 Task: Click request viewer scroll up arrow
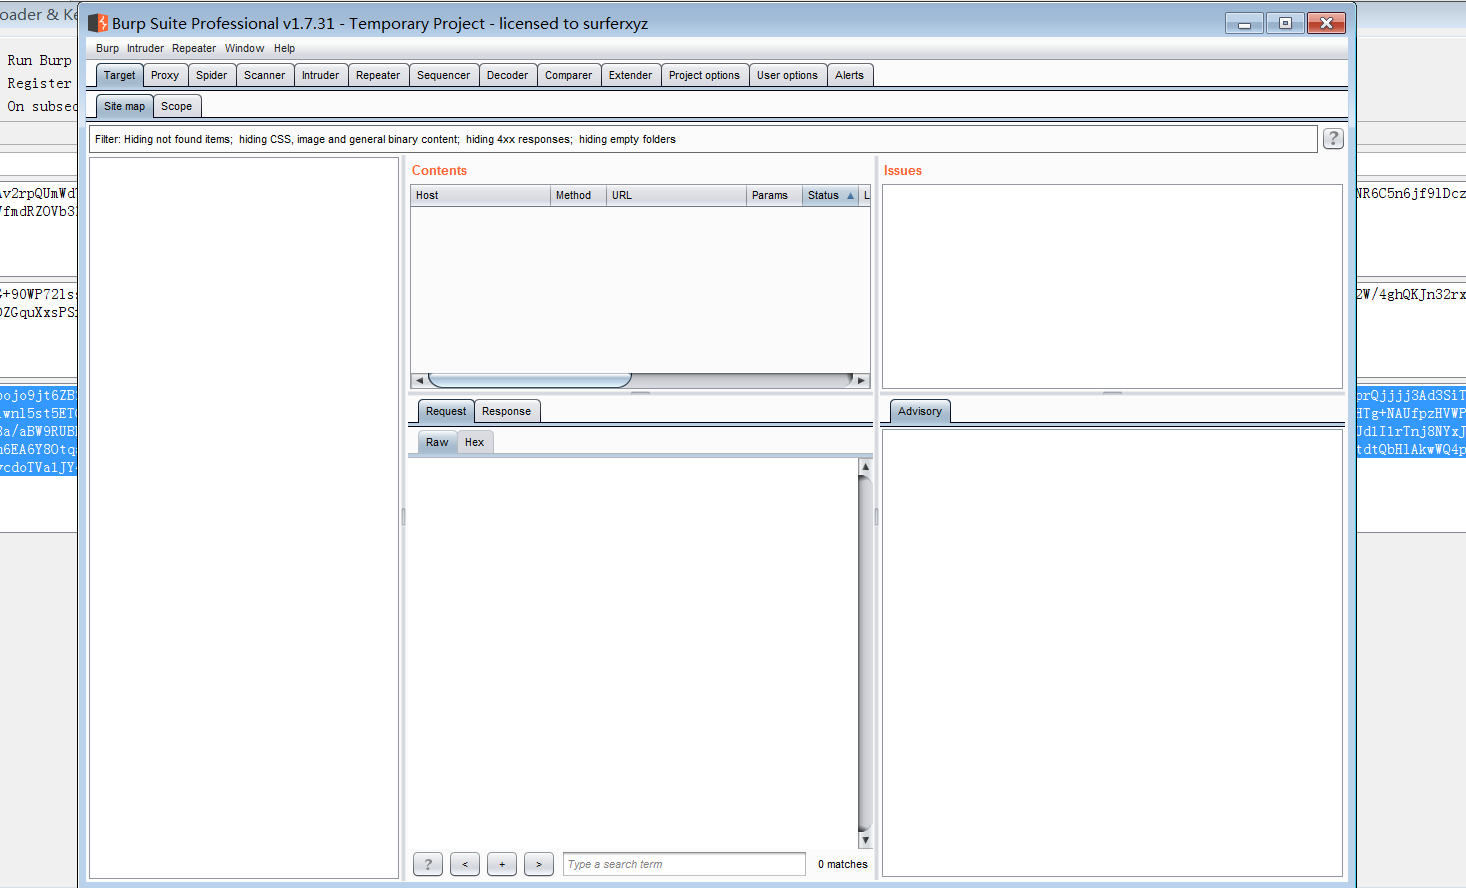[865, 466]
